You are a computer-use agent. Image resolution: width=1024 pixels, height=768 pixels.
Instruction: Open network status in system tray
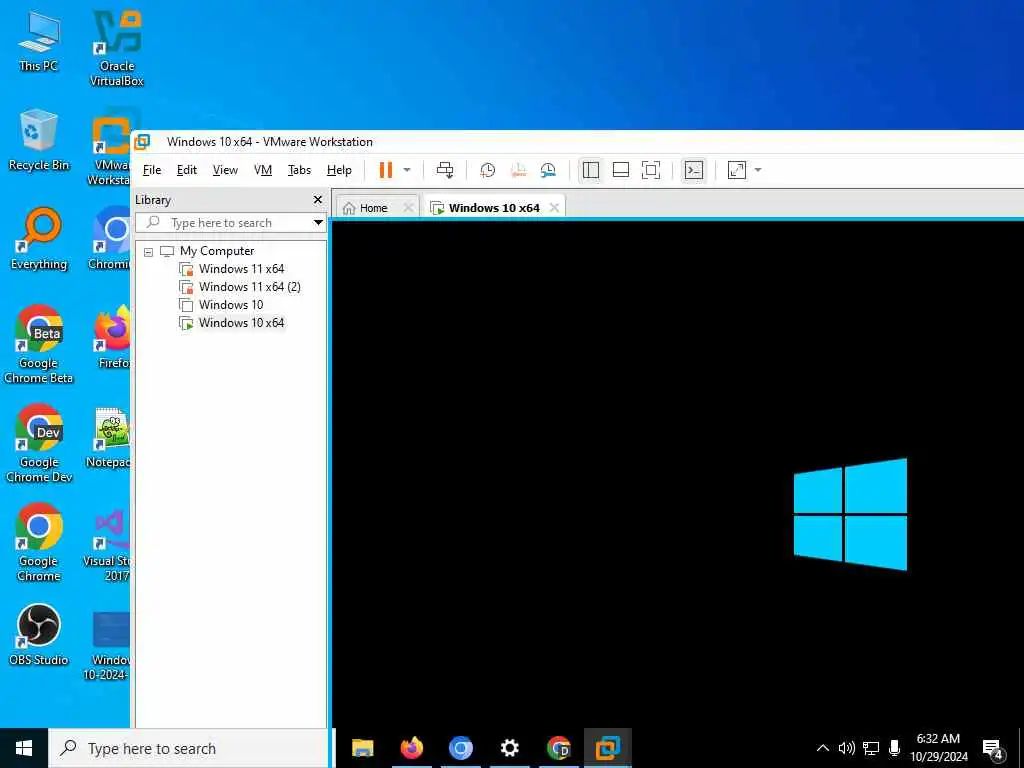pos(871,748)
